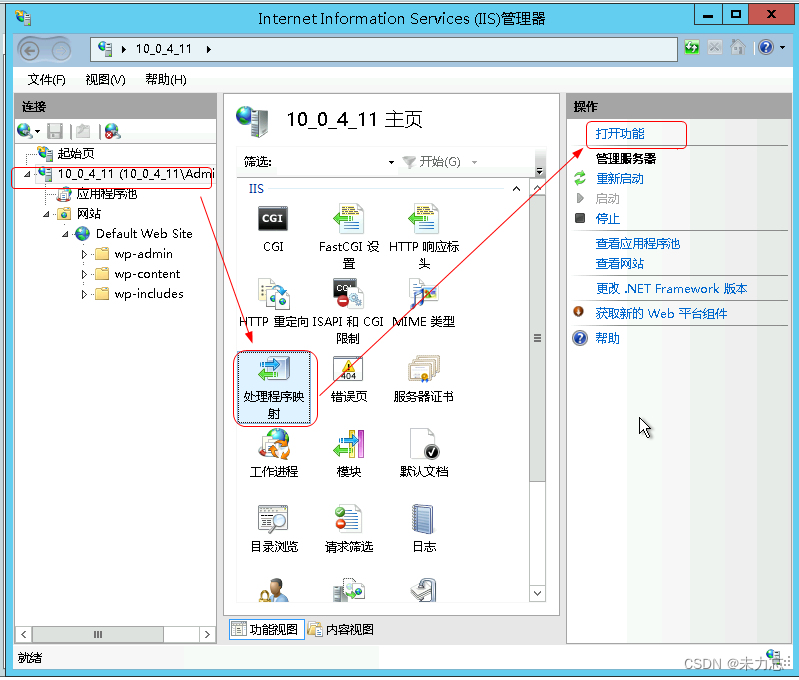Open the CGI feature icon
This screenshot has height=680, width=799.
(x=273, y=219)
